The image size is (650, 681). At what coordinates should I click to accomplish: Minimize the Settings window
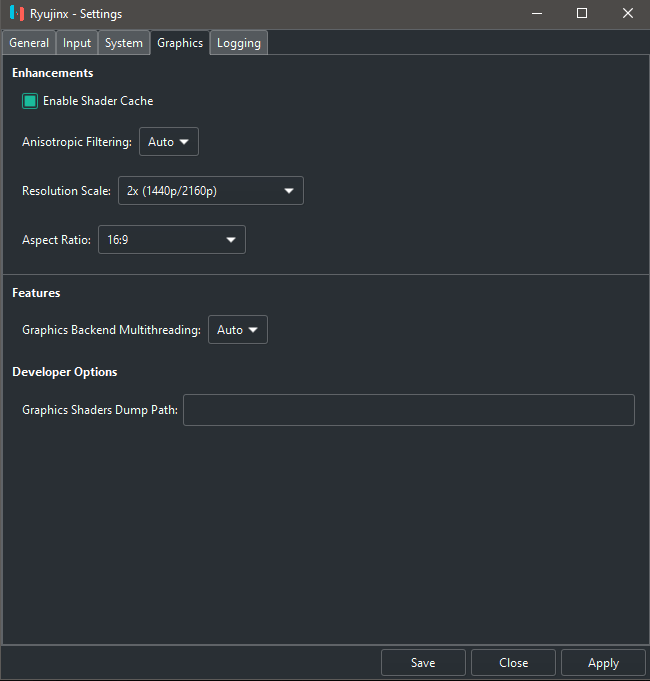(537, 13)
